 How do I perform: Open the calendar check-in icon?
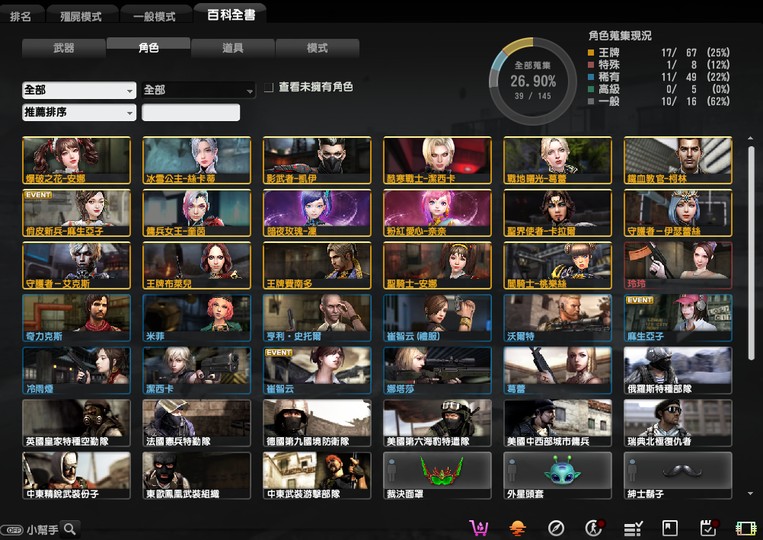pyautogui.click(x=708, y=528)
